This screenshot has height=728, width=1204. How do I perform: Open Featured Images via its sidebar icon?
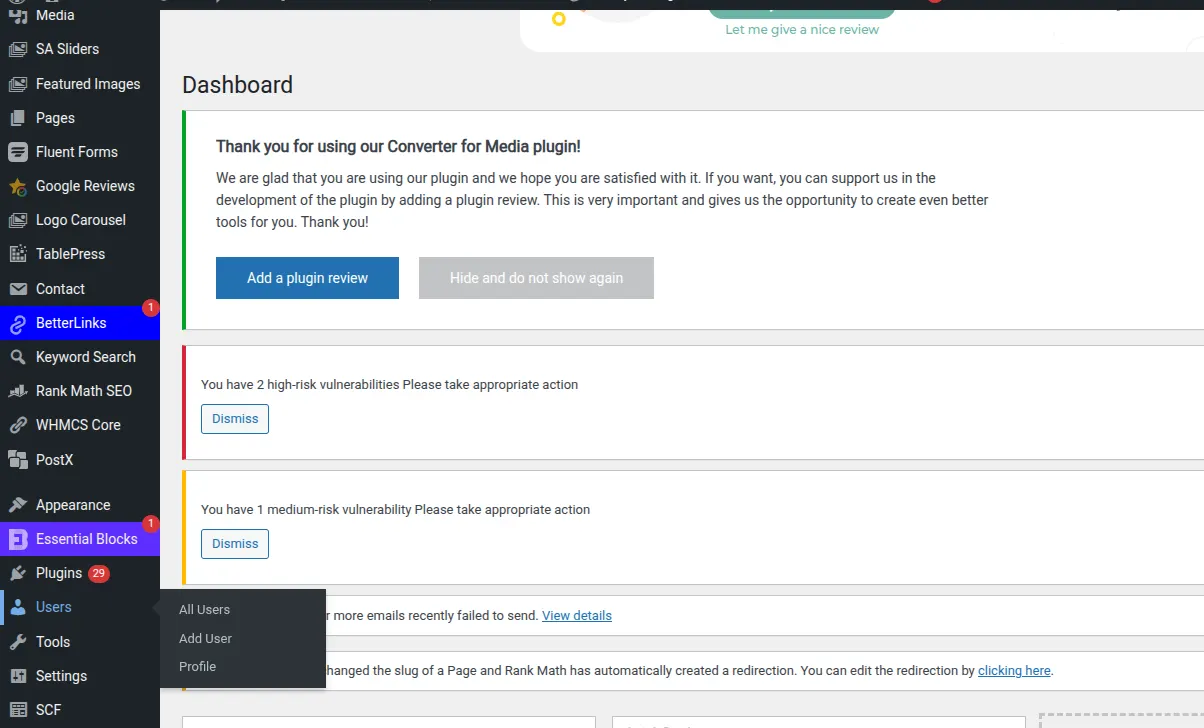click(17, 84)
